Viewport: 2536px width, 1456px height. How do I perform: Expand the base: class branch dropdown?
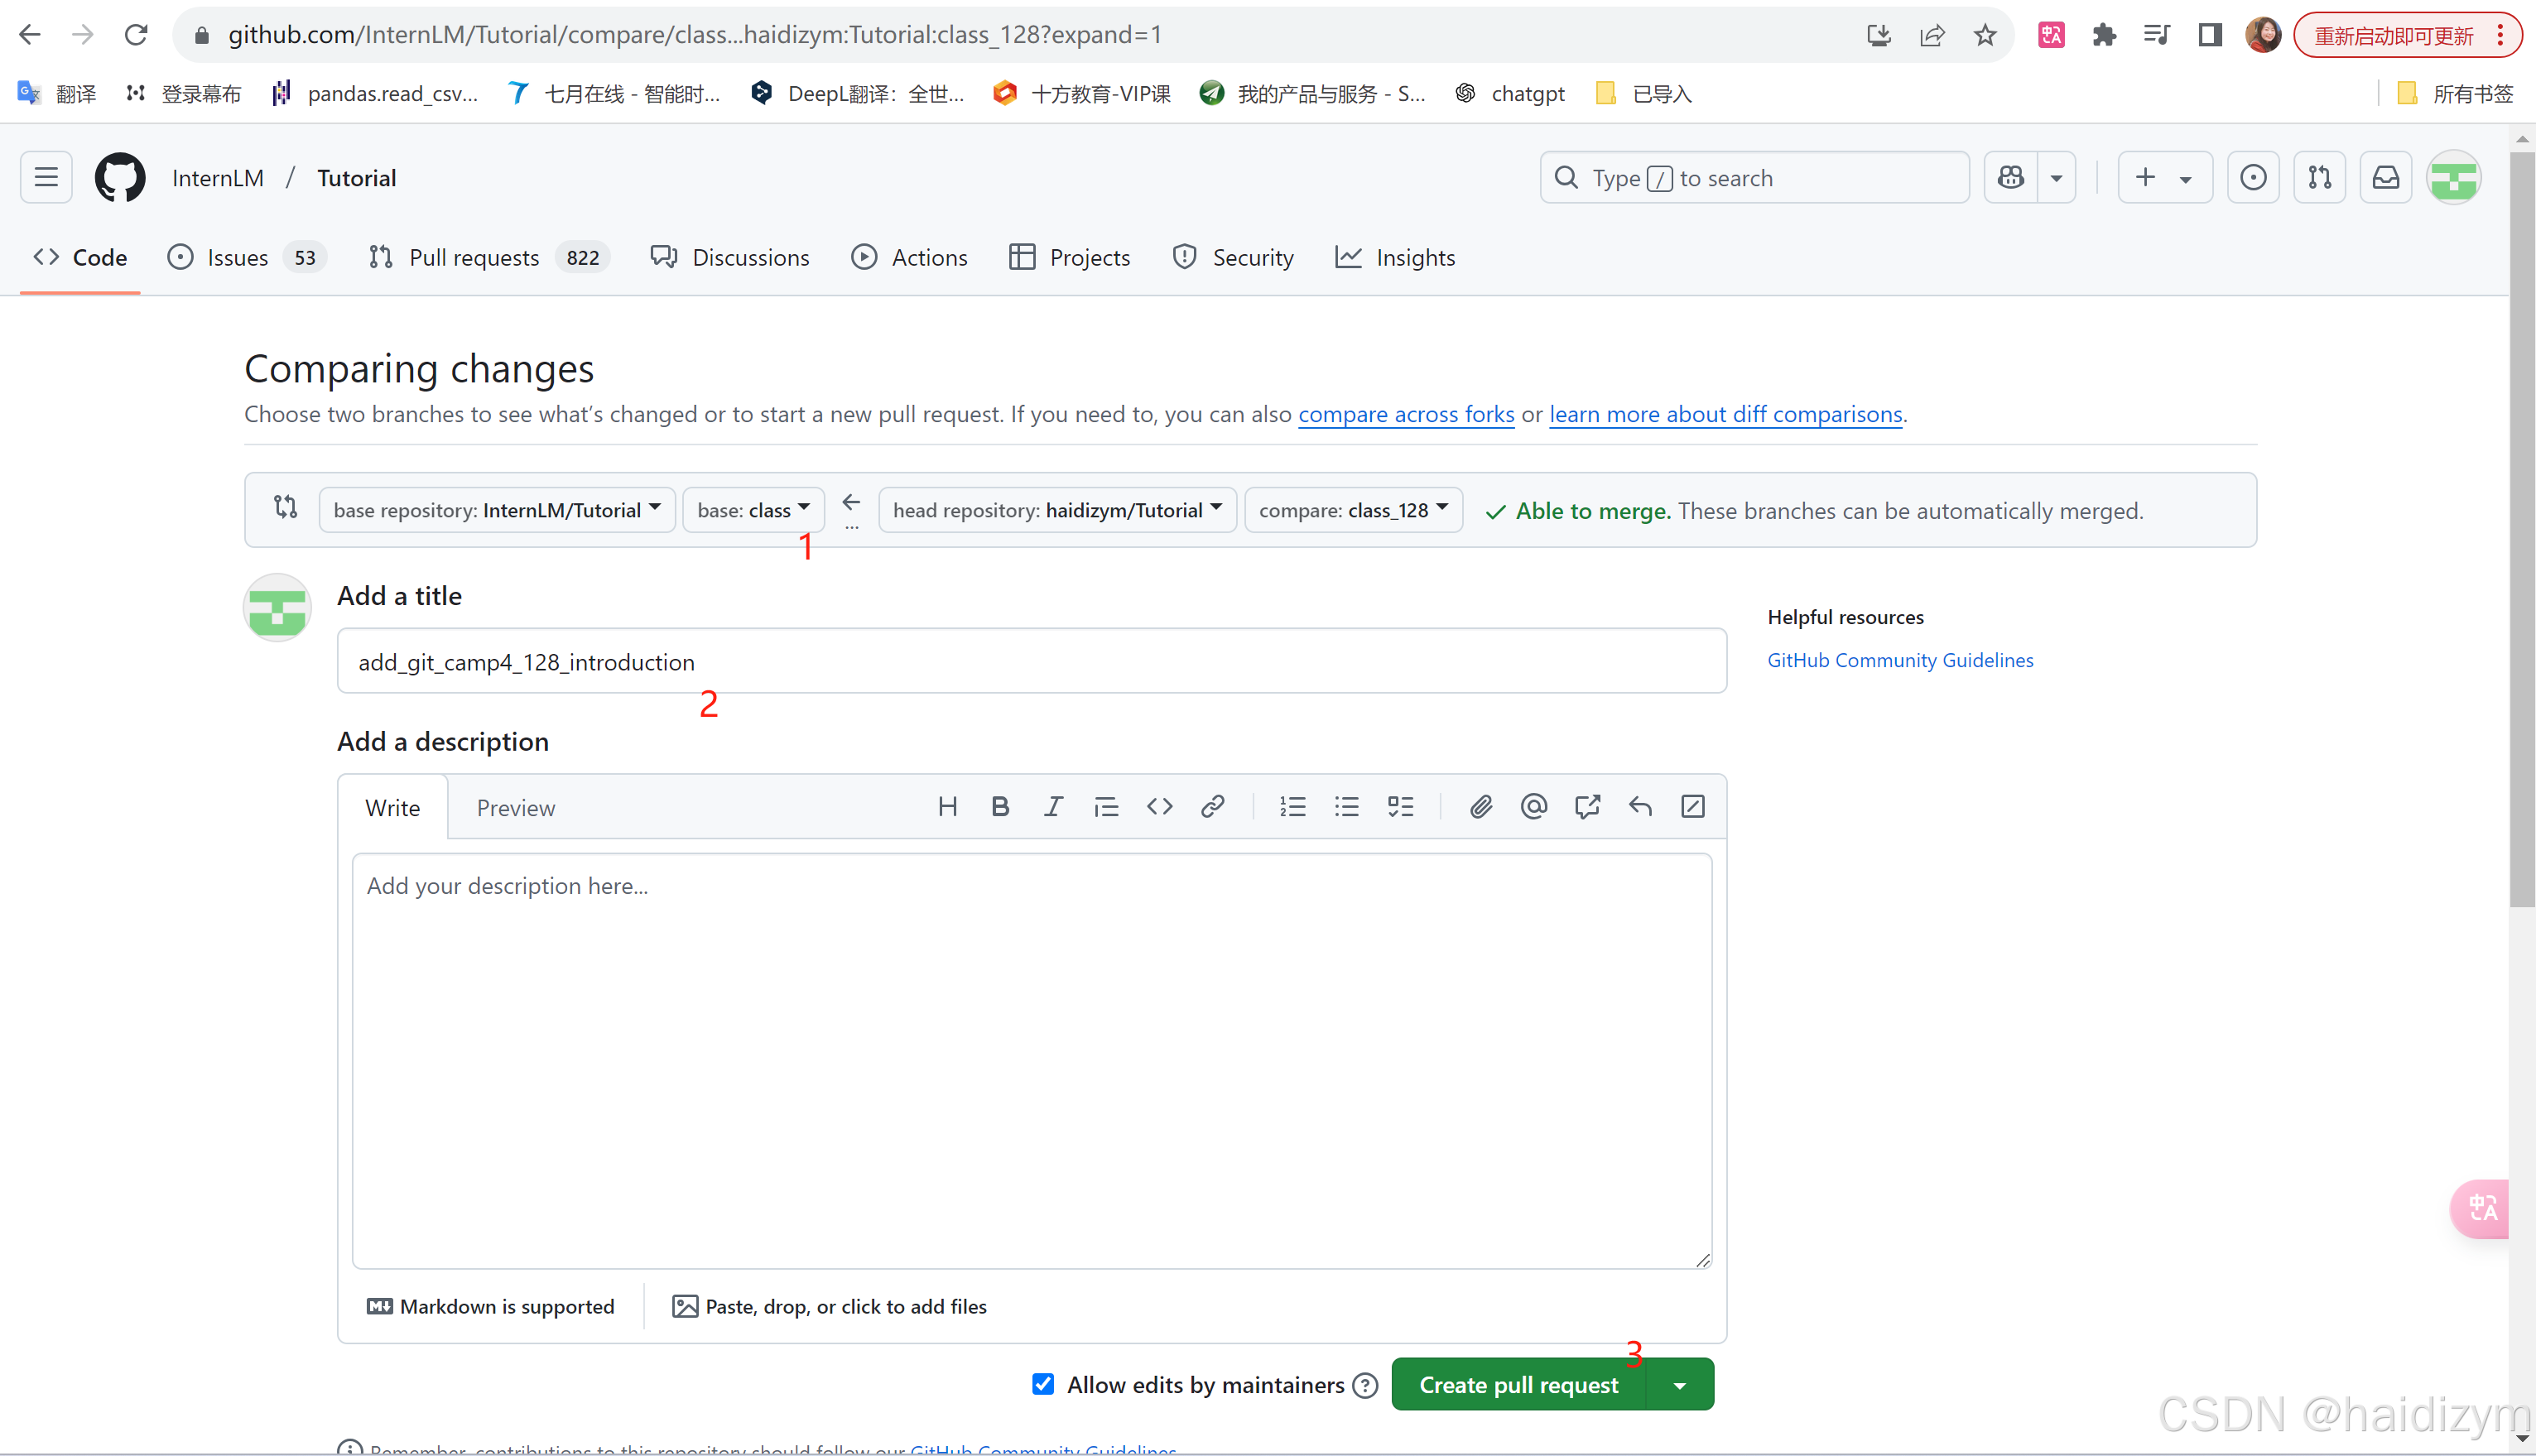tap(753, 510)
